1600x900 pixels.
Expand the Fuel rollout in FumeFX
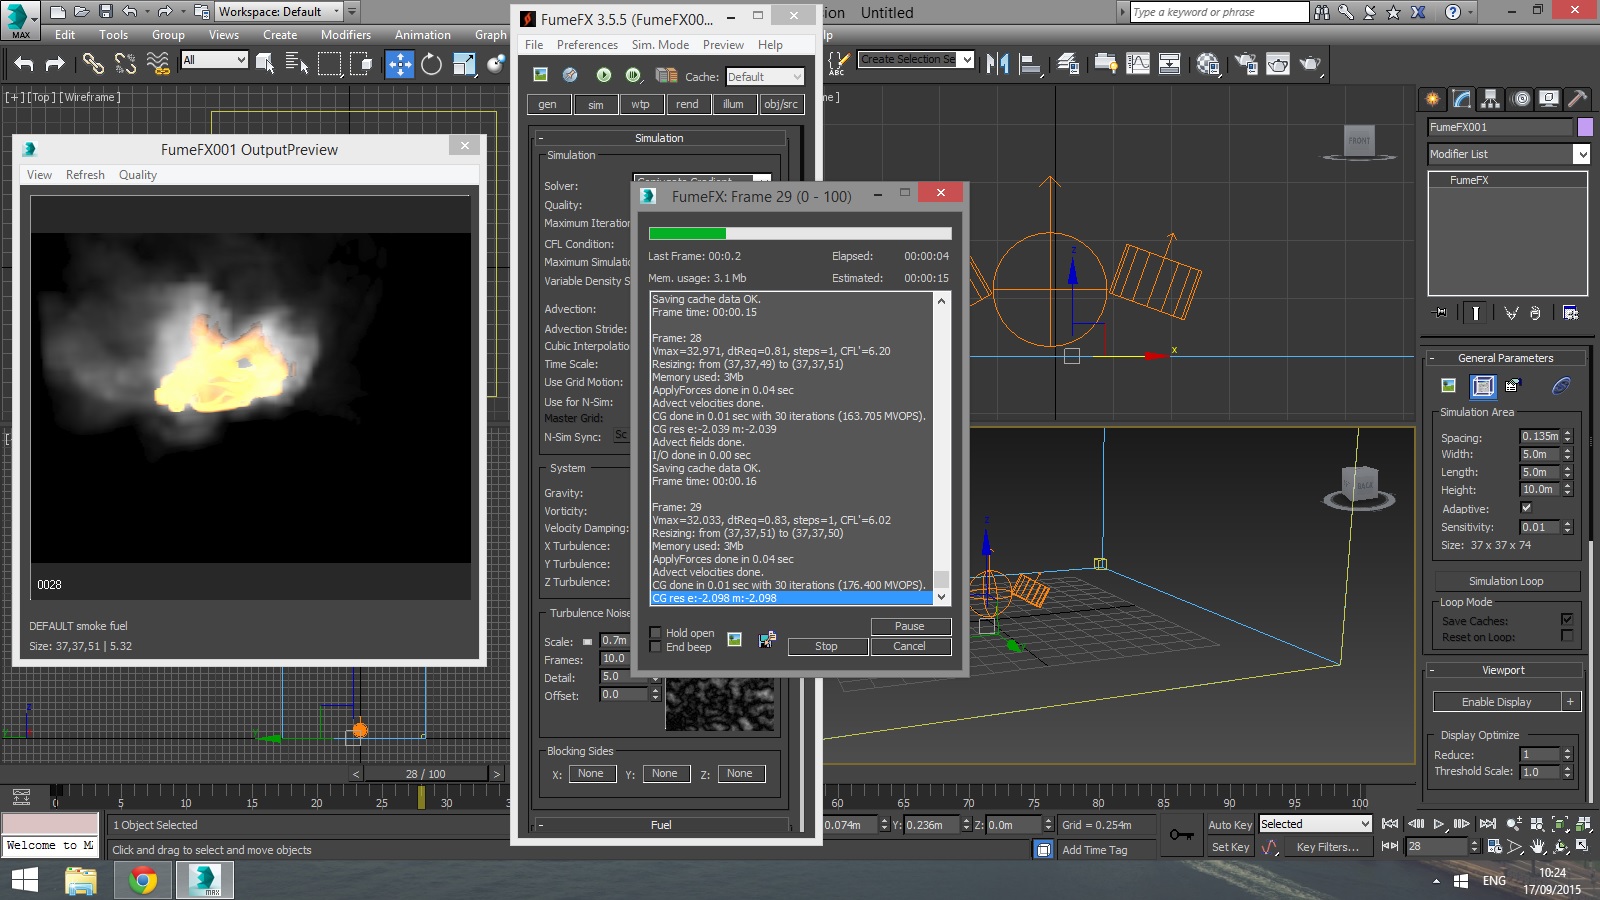[x=661, y=825]
